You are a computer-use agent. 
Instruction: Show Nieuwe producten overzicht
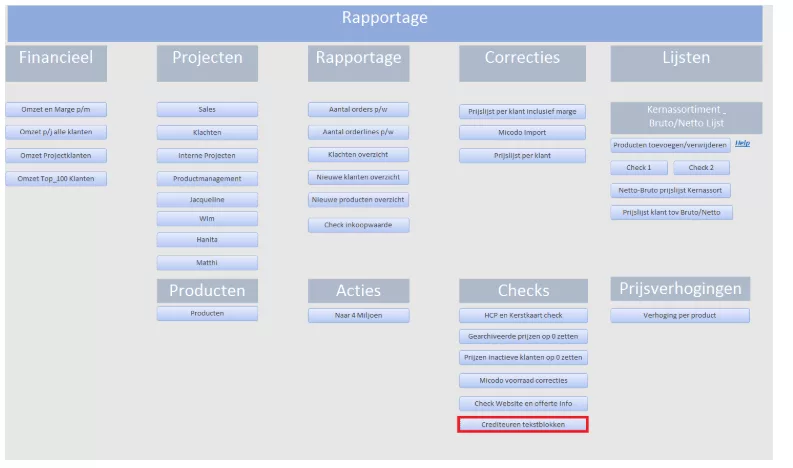pos(359,200)
